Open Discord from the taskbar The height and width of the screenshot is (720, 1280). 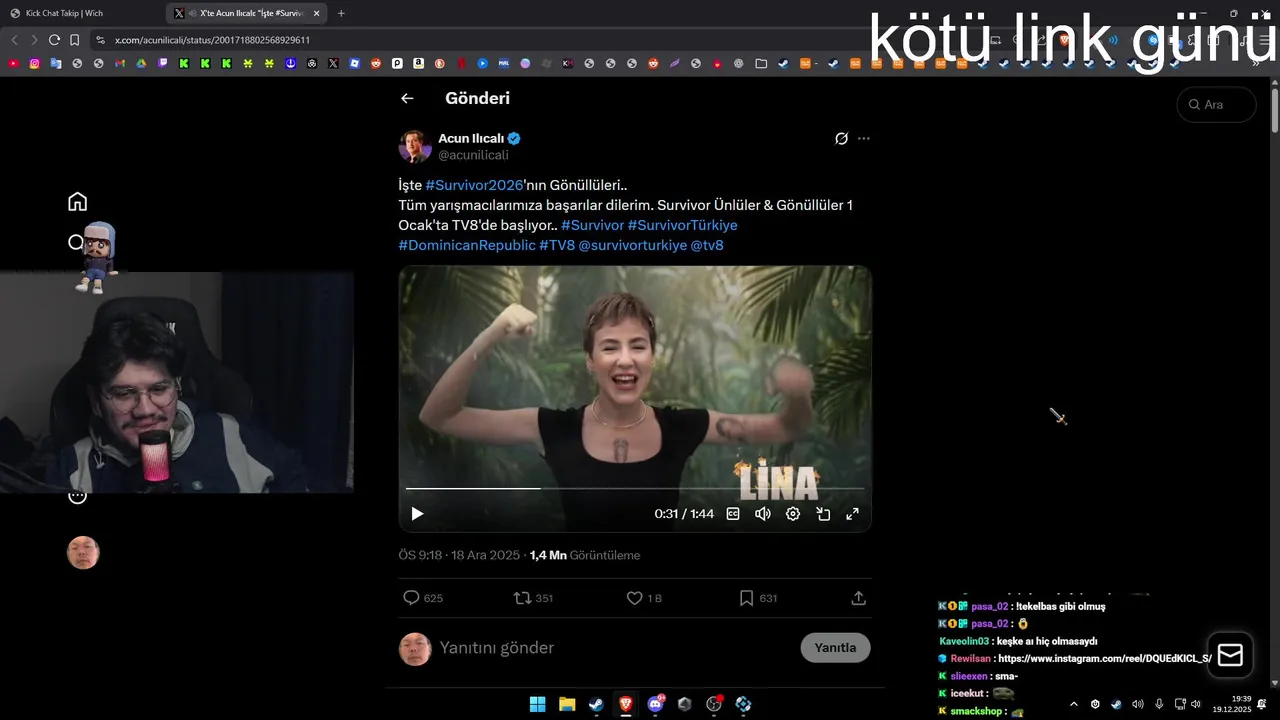pos(655,704)
